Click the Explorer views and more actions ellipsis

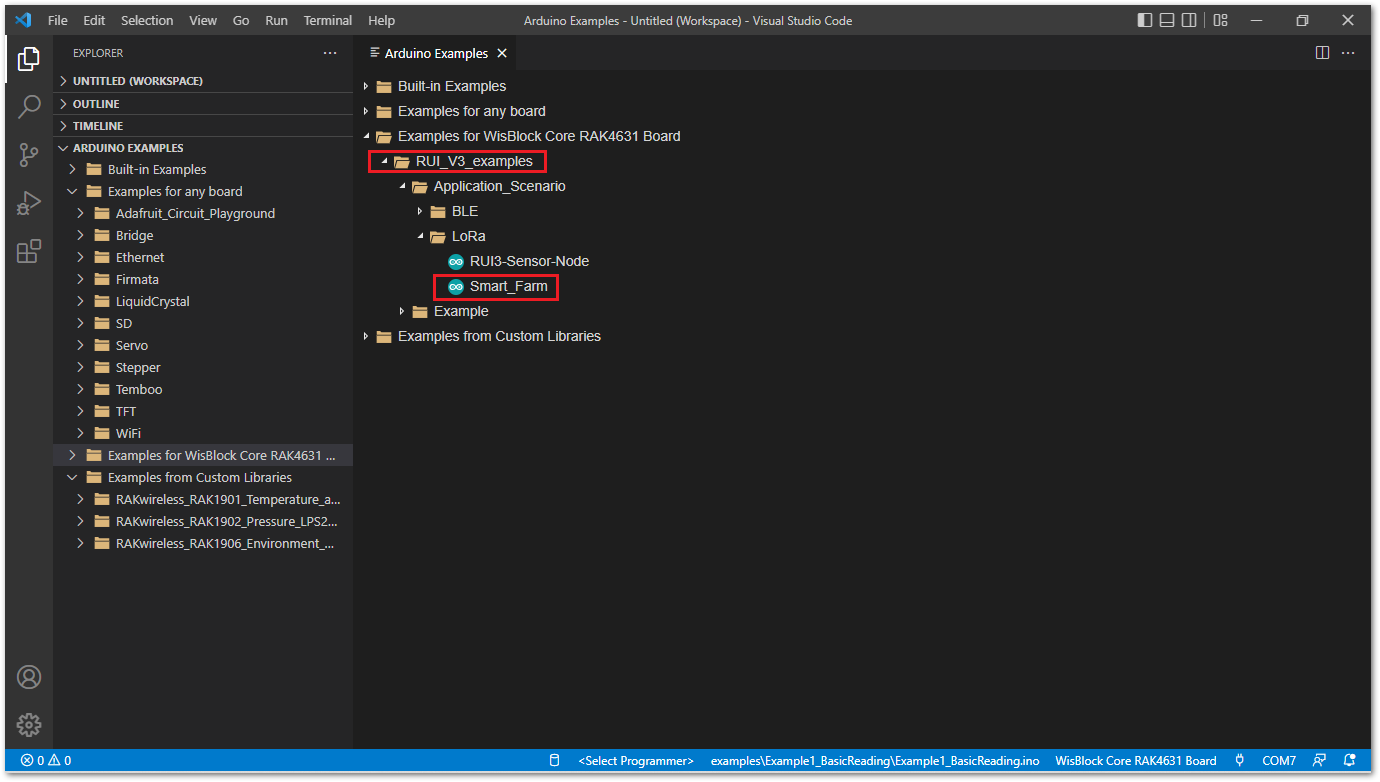click(x=330, y=53)
